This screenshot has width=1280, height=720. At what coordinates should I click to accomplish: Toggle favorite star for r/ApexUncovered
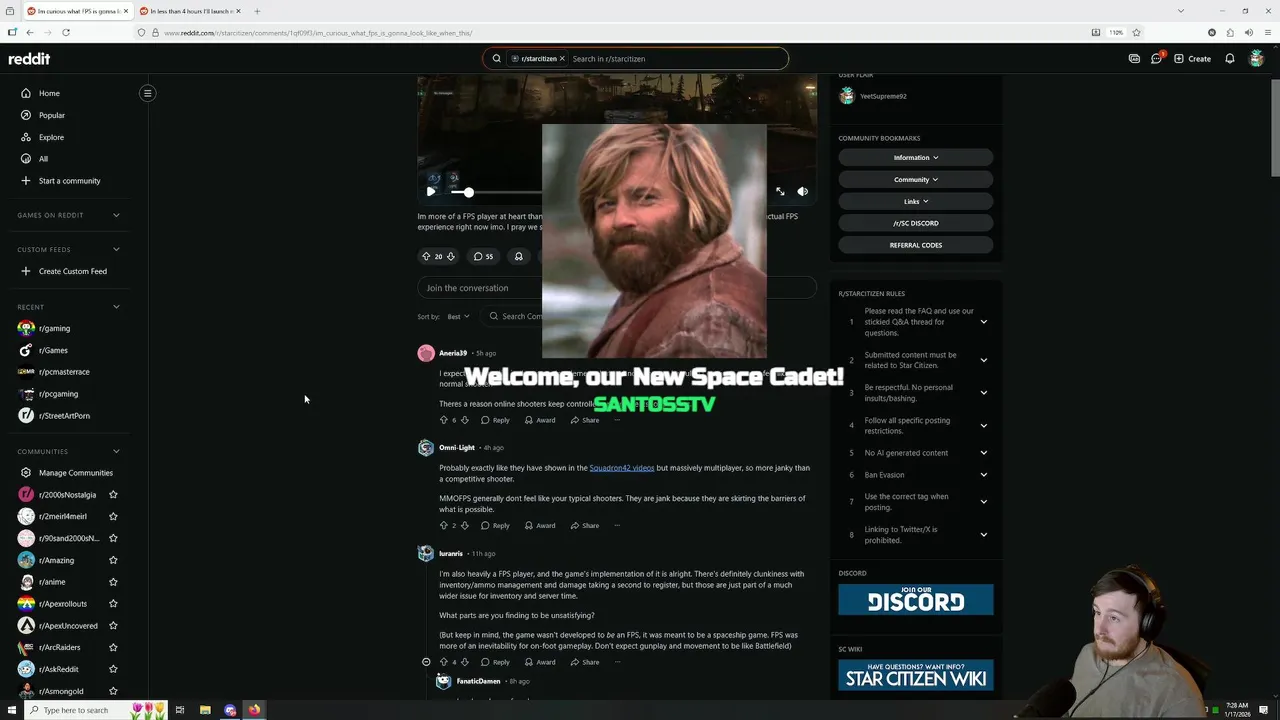(x=113, y=626)
